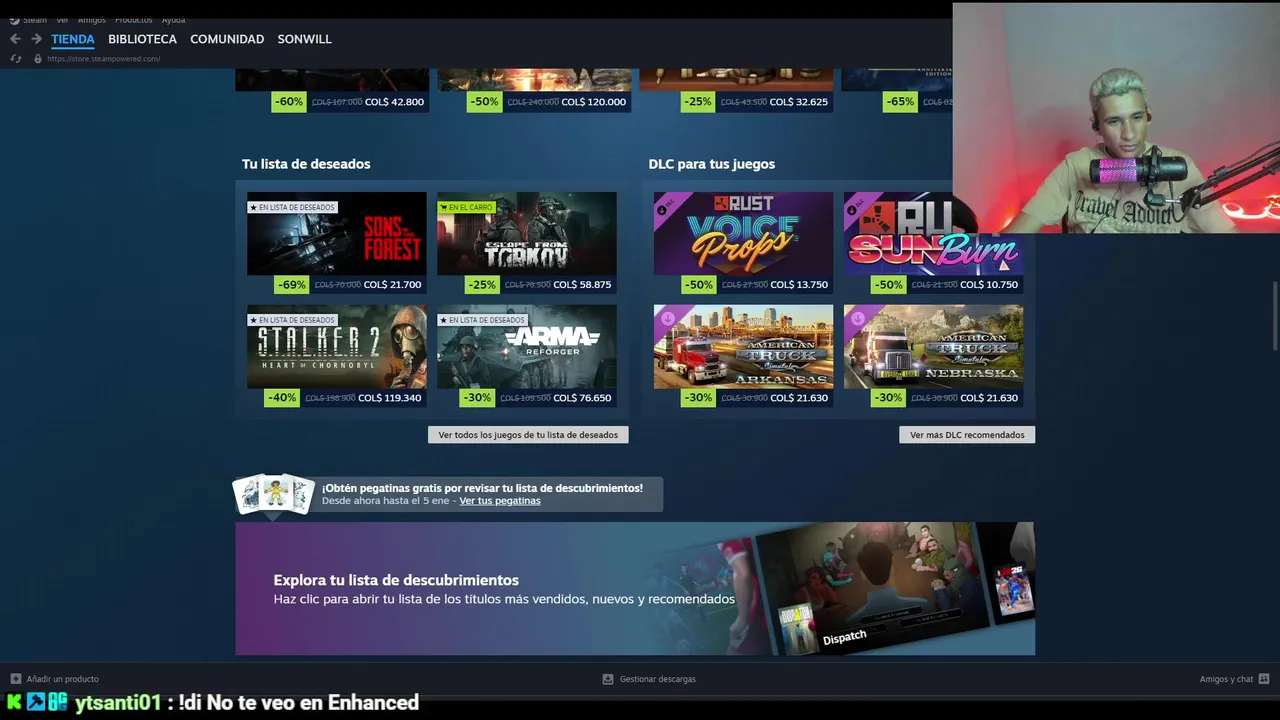Open the Steam menu
The image size is (1280, 720).
(x=35, y=20)
